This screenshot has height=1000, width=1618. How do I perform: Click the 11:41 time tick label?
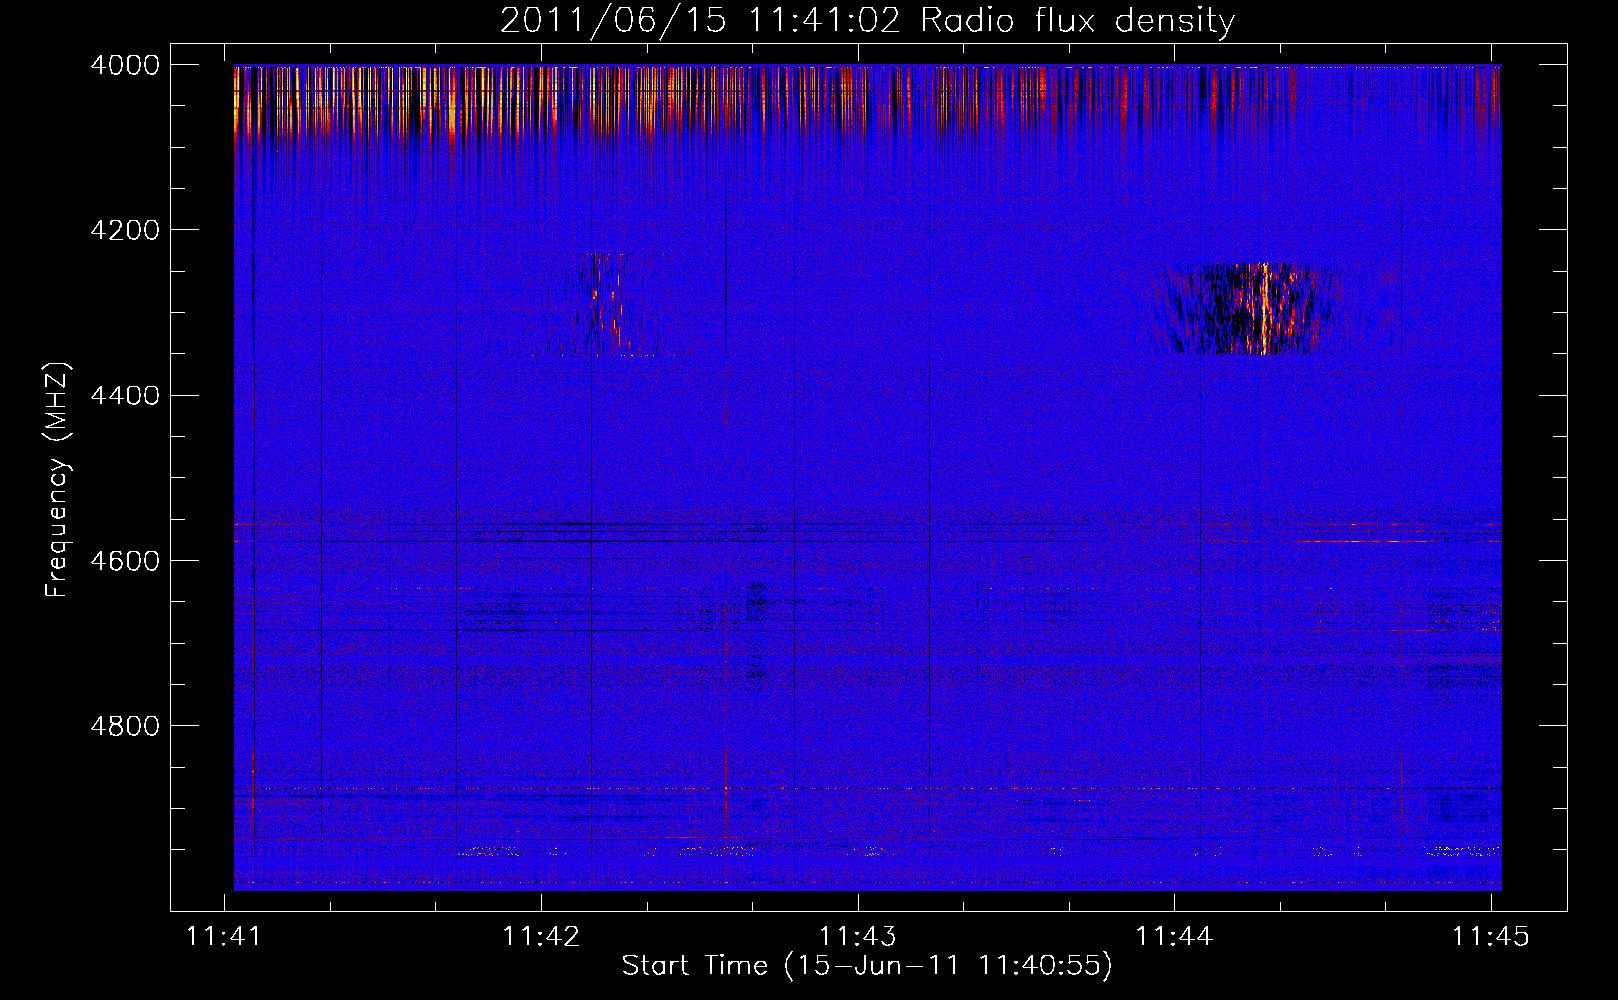(x=224, y=936)
